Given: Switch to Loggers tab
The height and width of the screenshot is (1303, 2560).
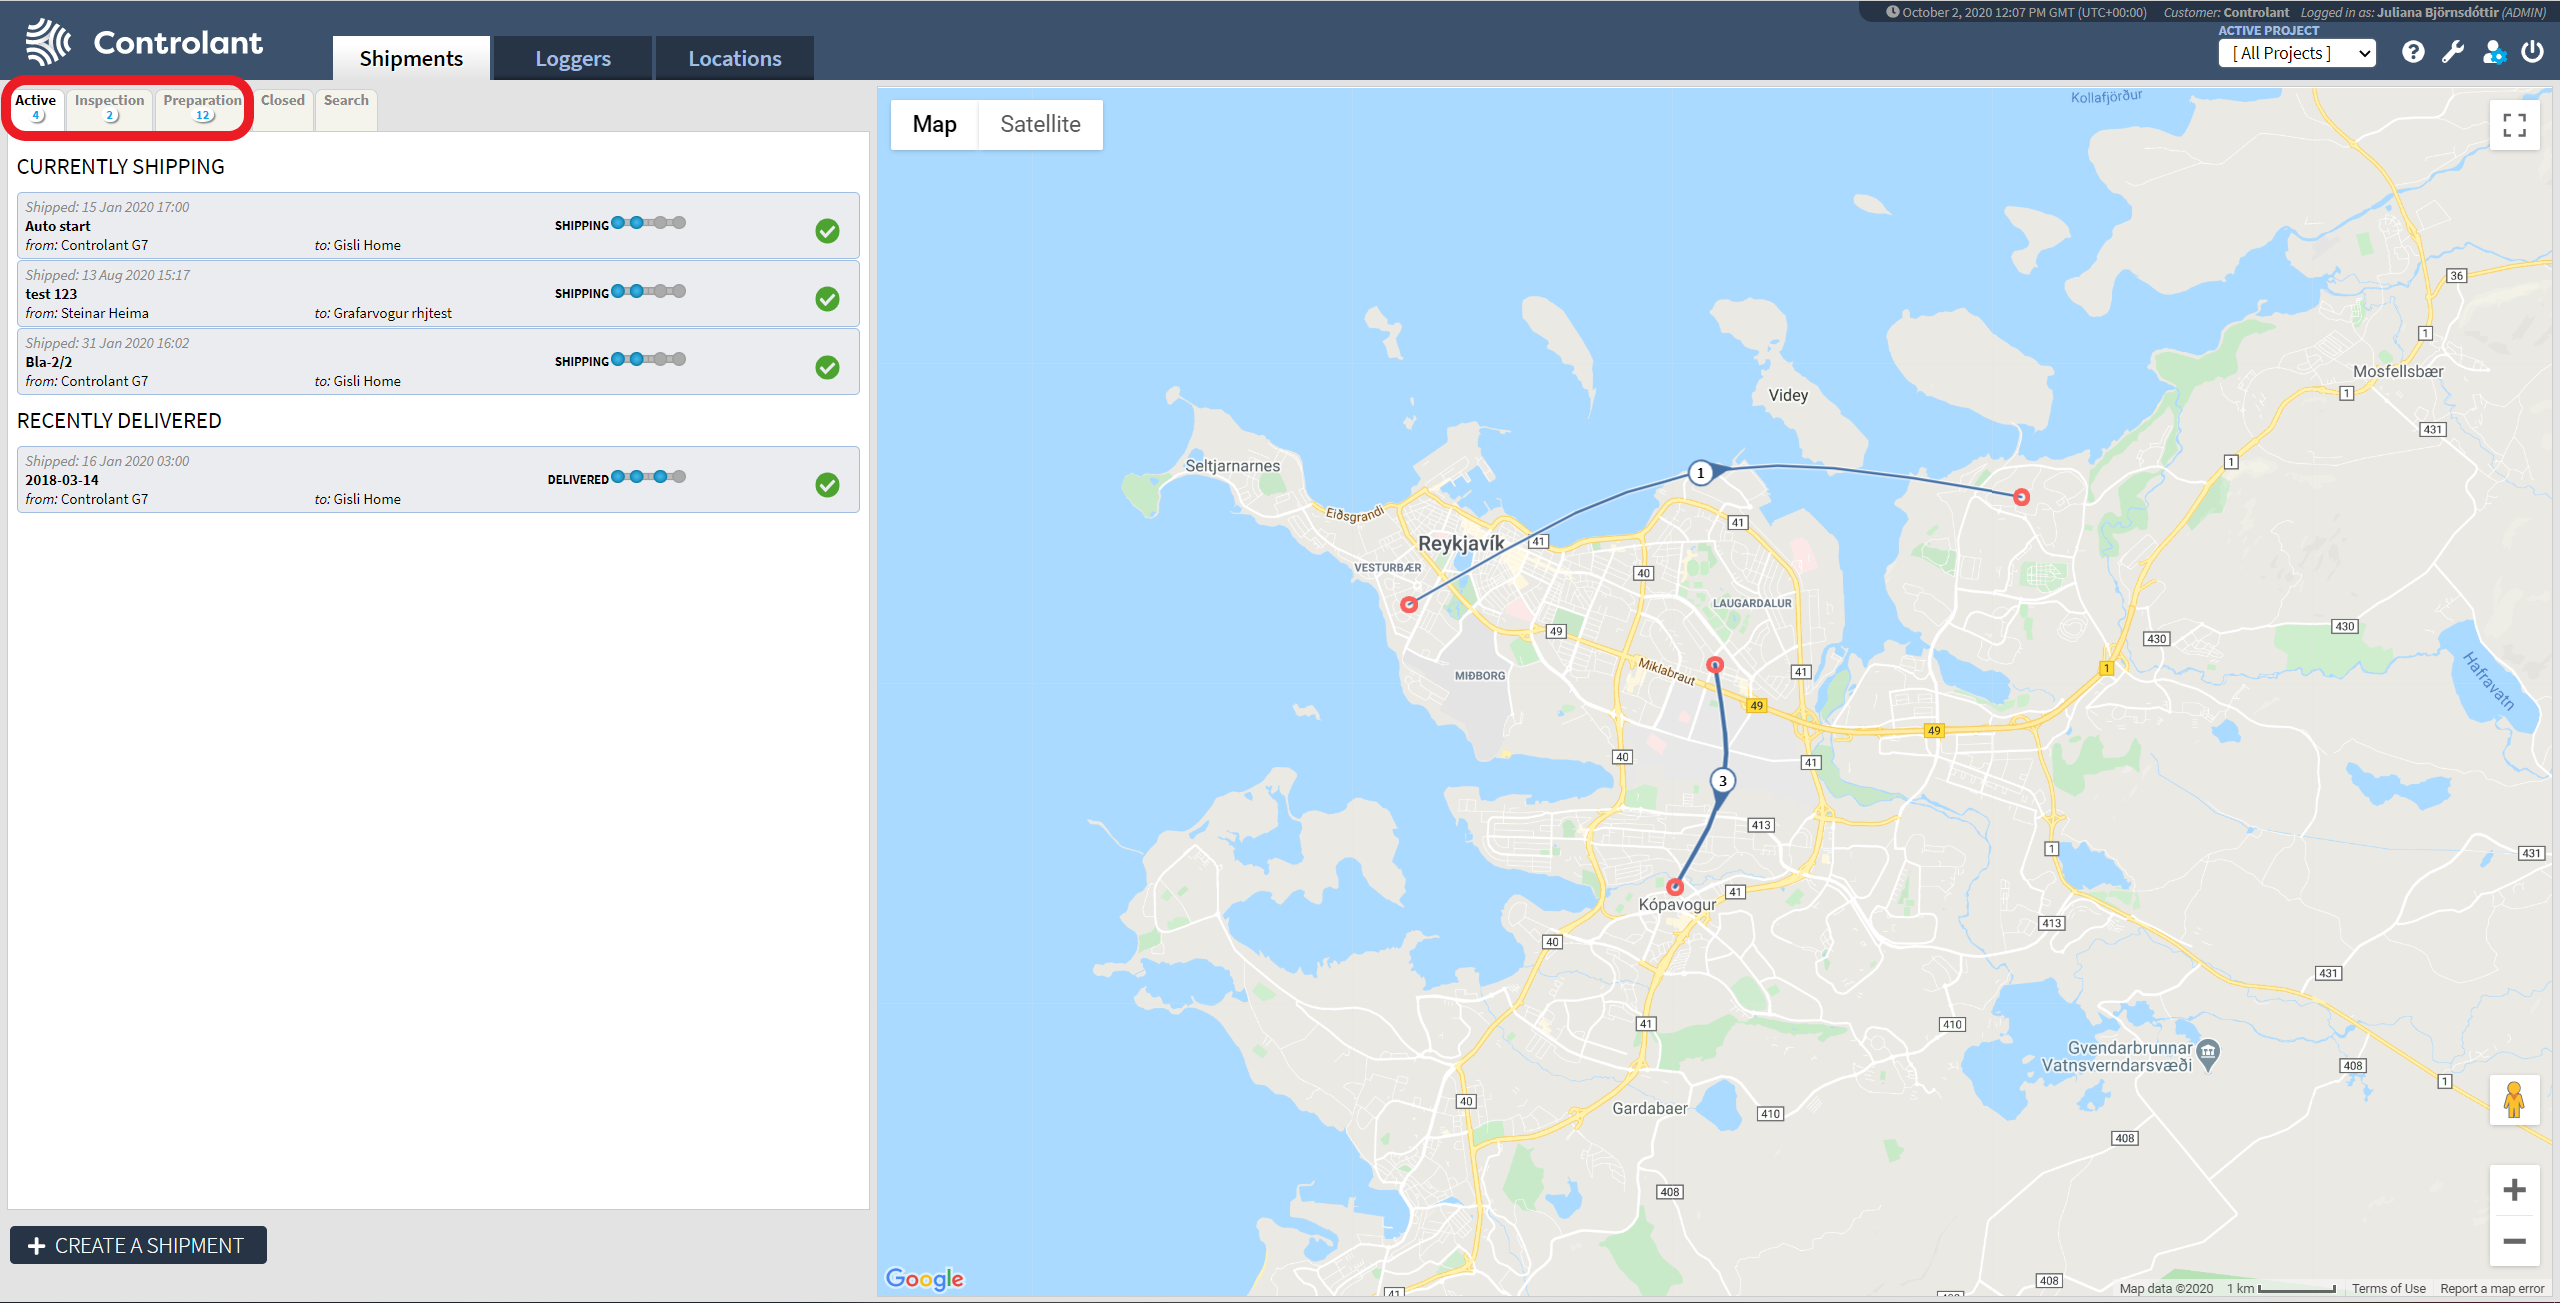Looking at the screenshot, I should (573, 58).
